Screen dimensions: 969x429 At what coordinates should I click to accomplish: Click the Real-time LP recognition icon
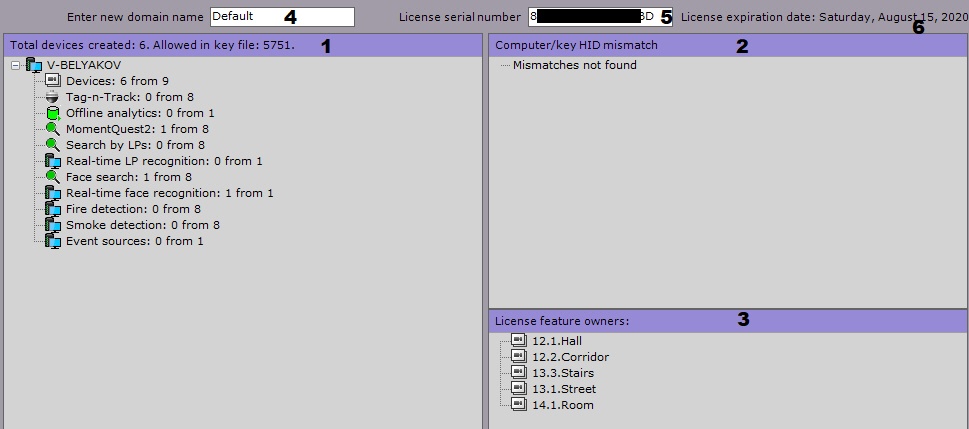coord(53,161)
